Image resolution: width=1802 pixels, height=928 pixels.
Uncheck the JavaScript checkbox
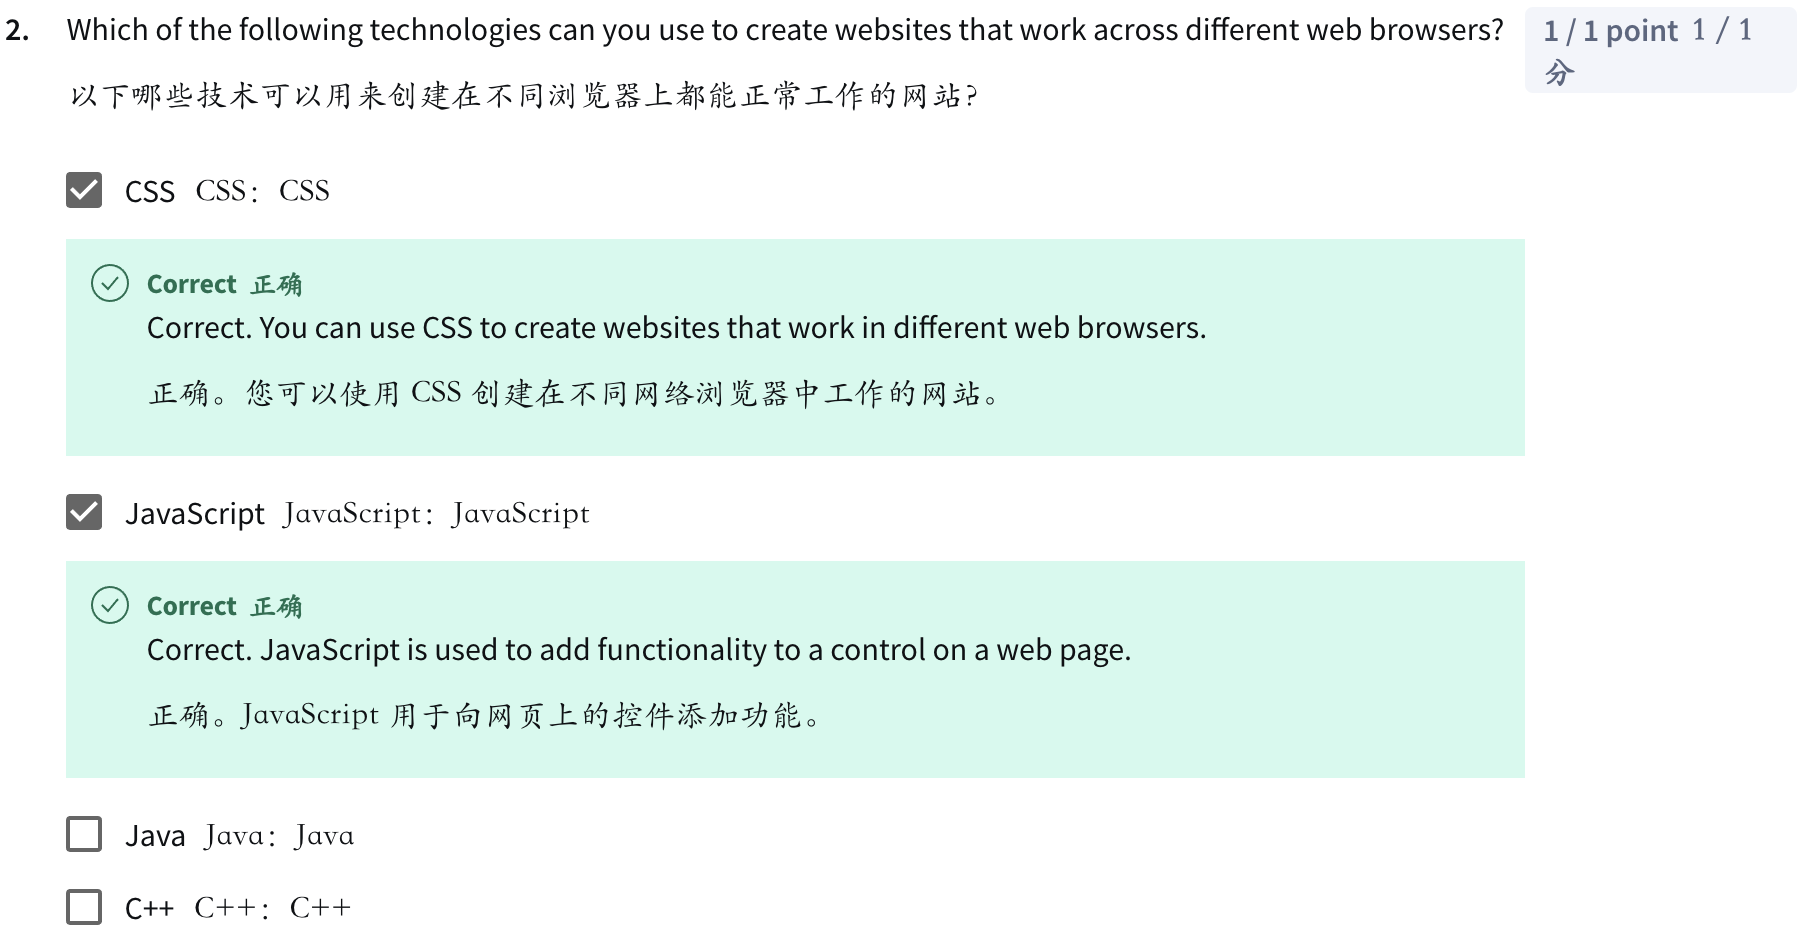point(84,512)
